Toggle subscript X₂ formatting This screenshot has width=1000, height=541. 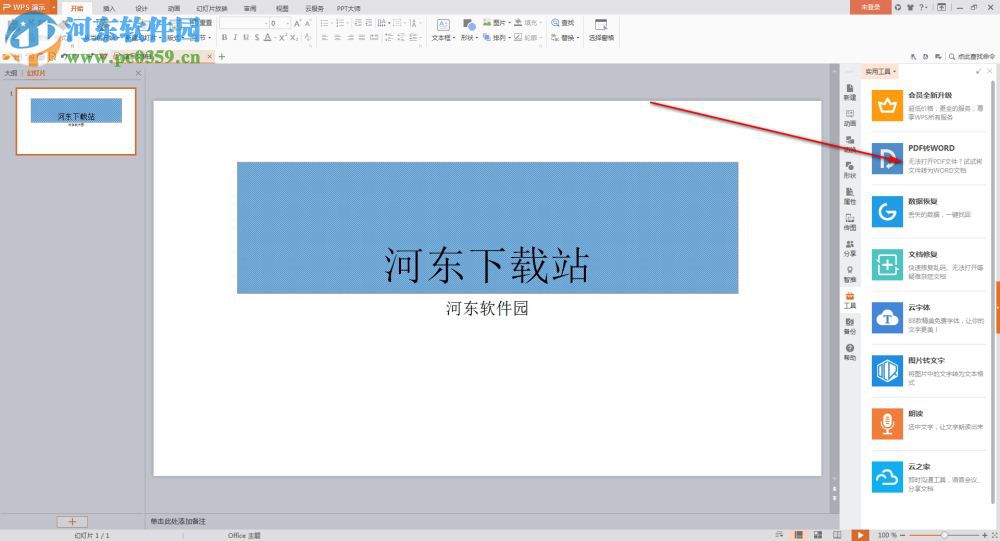coord(294,38)
